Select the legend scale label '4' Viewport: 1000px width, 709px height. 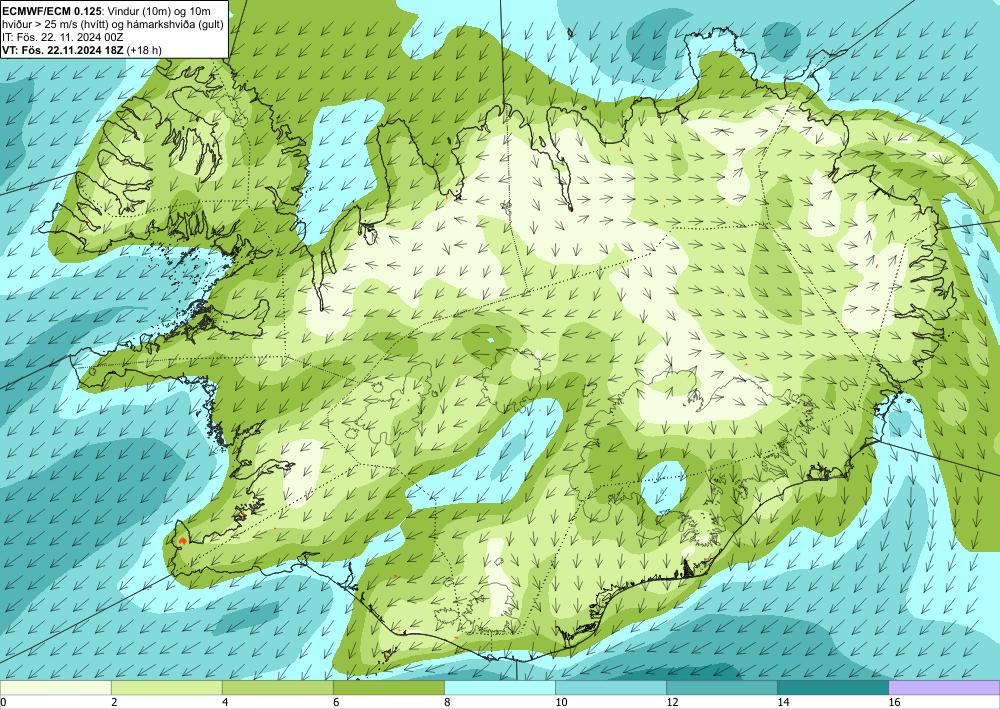225,703
